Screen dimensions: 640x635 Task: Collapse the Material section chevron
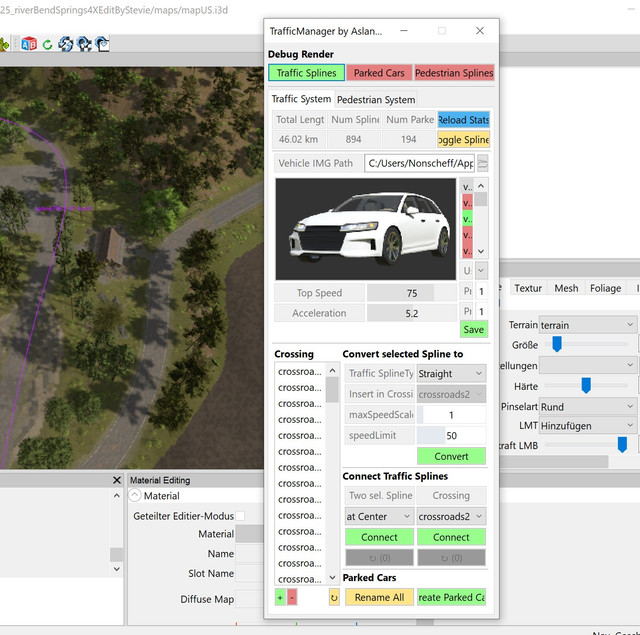(134, 495)
